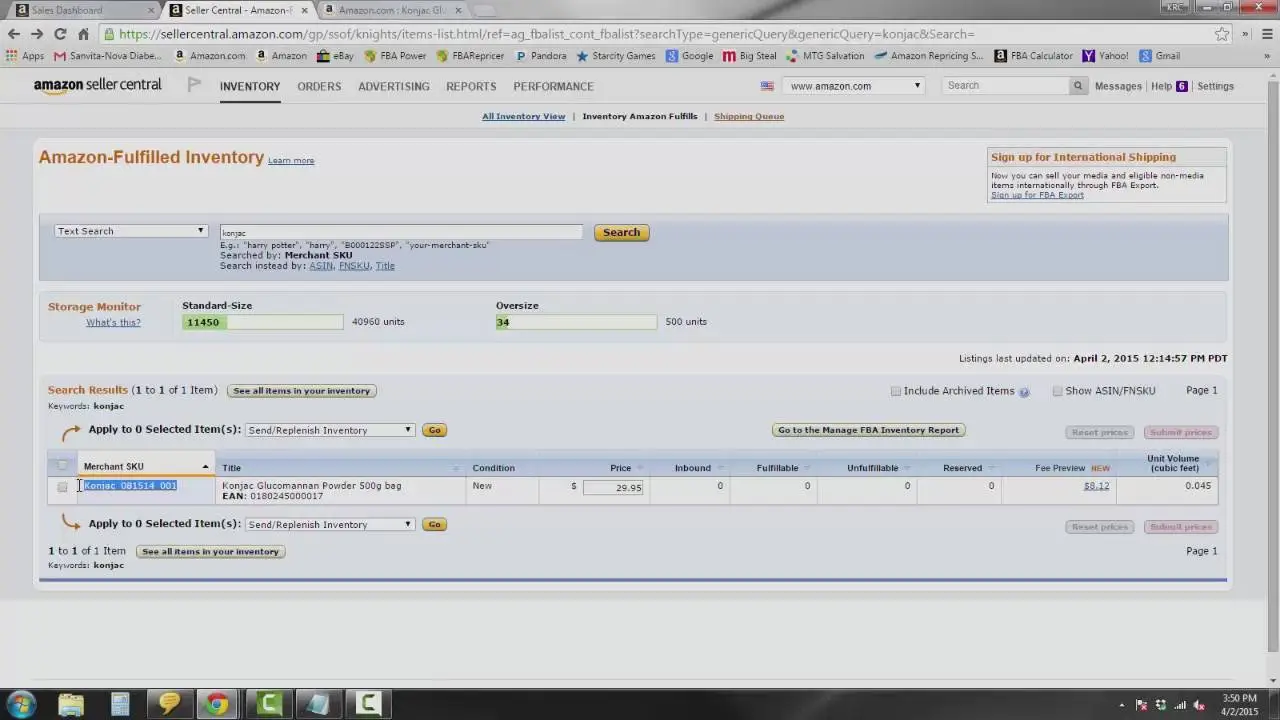
Task: Open the bottom Send/Replenish Inventory dropdown
Action: click(330, 524)
